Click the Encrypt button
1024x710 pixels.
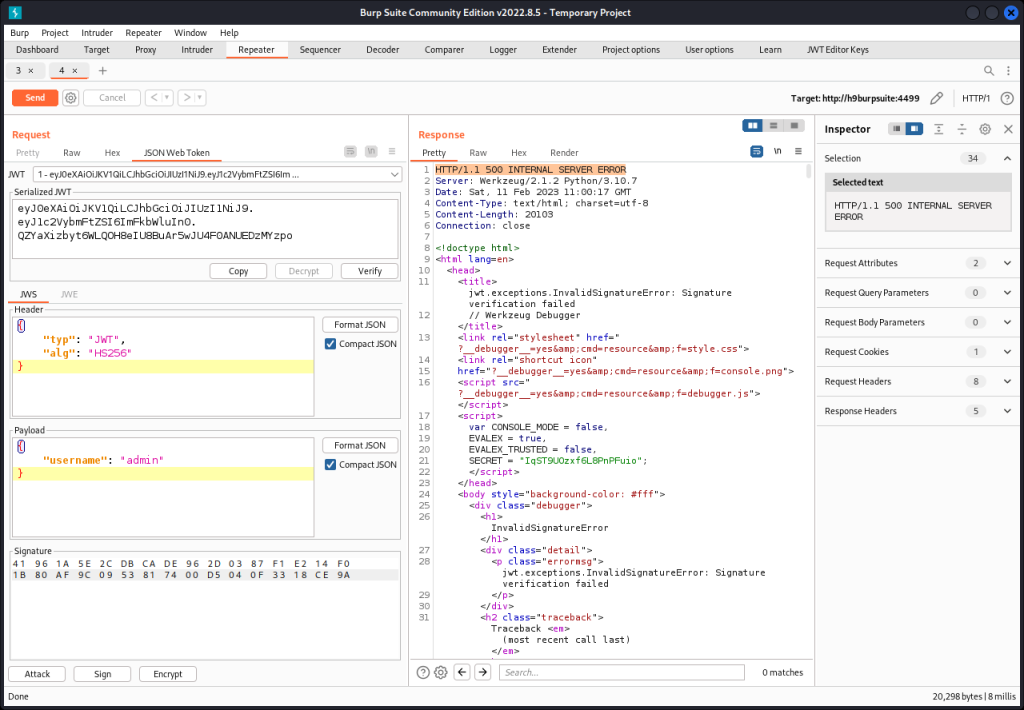click(168, 674)
